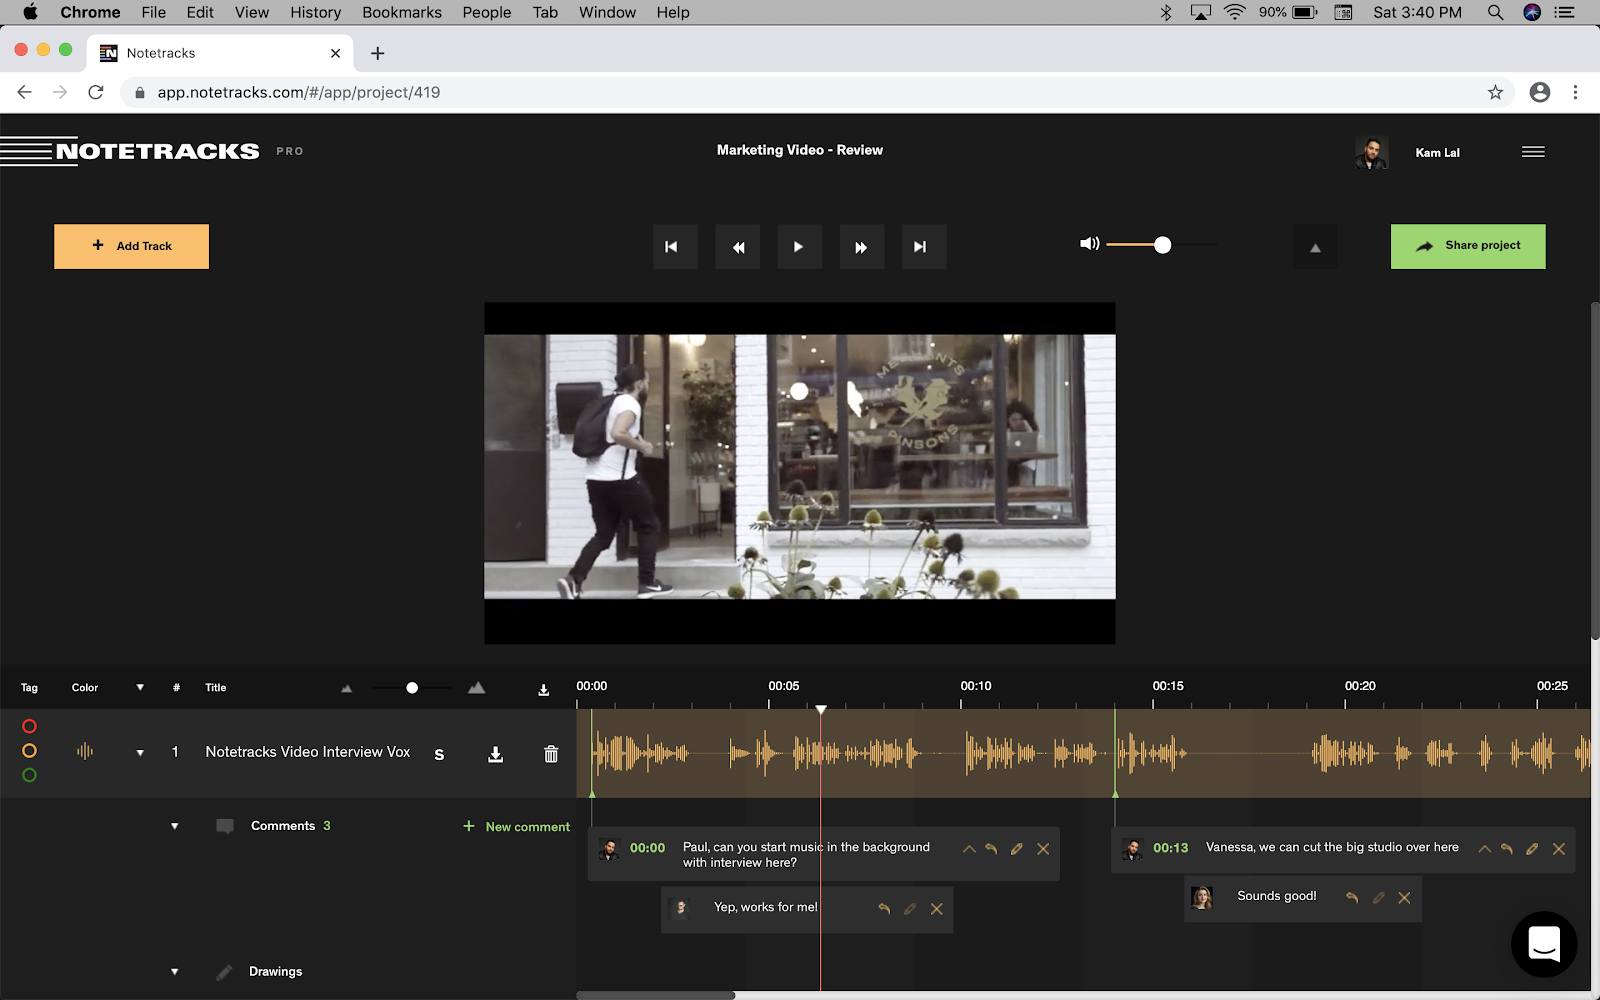The image size is (1600, 1000).
Task: Skip to end of the track
Action: pos(924,247)
